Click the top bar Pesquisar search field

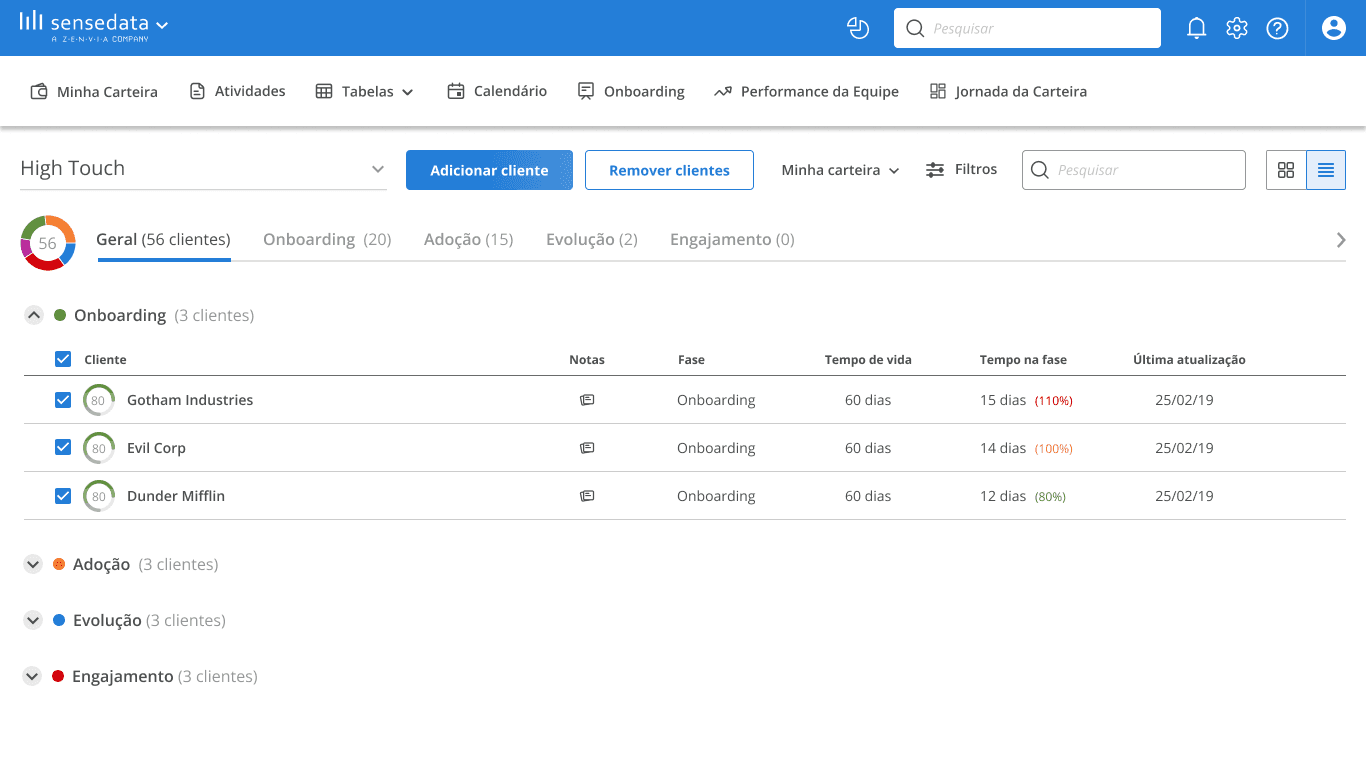(x=1027, y=28)
